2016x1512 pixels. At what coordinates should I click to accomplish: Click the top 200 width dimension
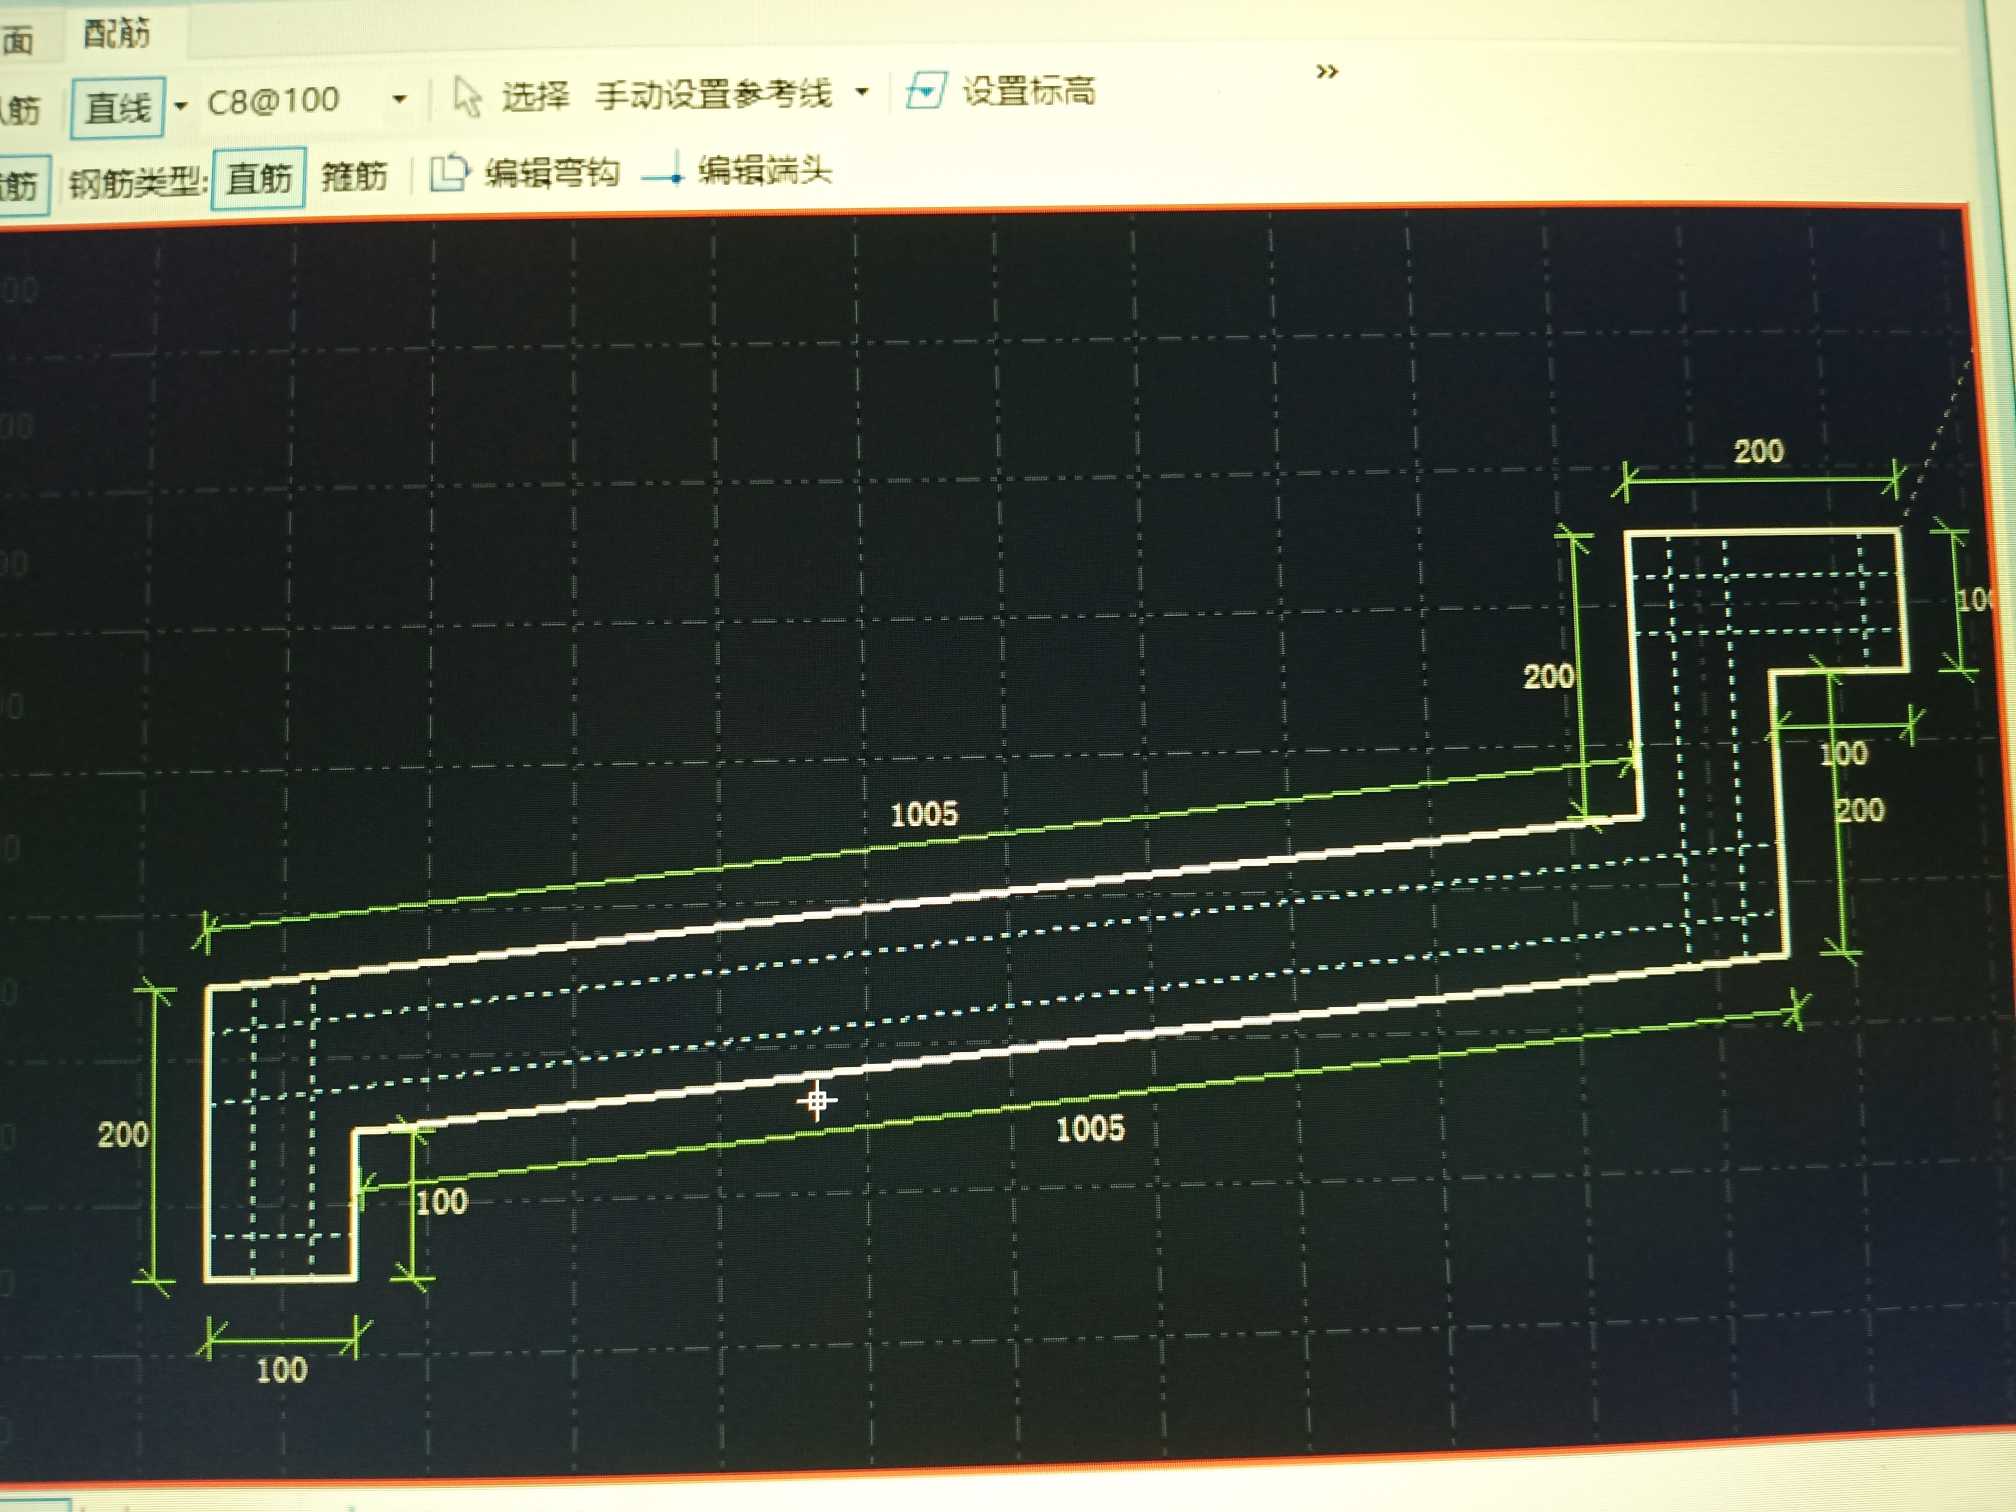1759,451
